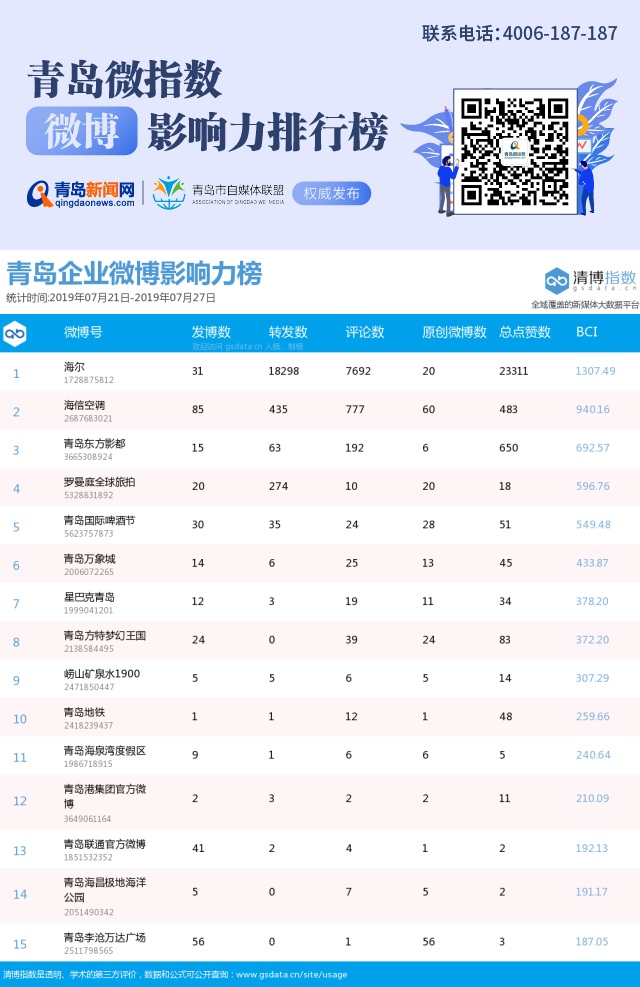
Task: Select the 青岛国际啤酒节 account name
Action: [x=99, y=520]
